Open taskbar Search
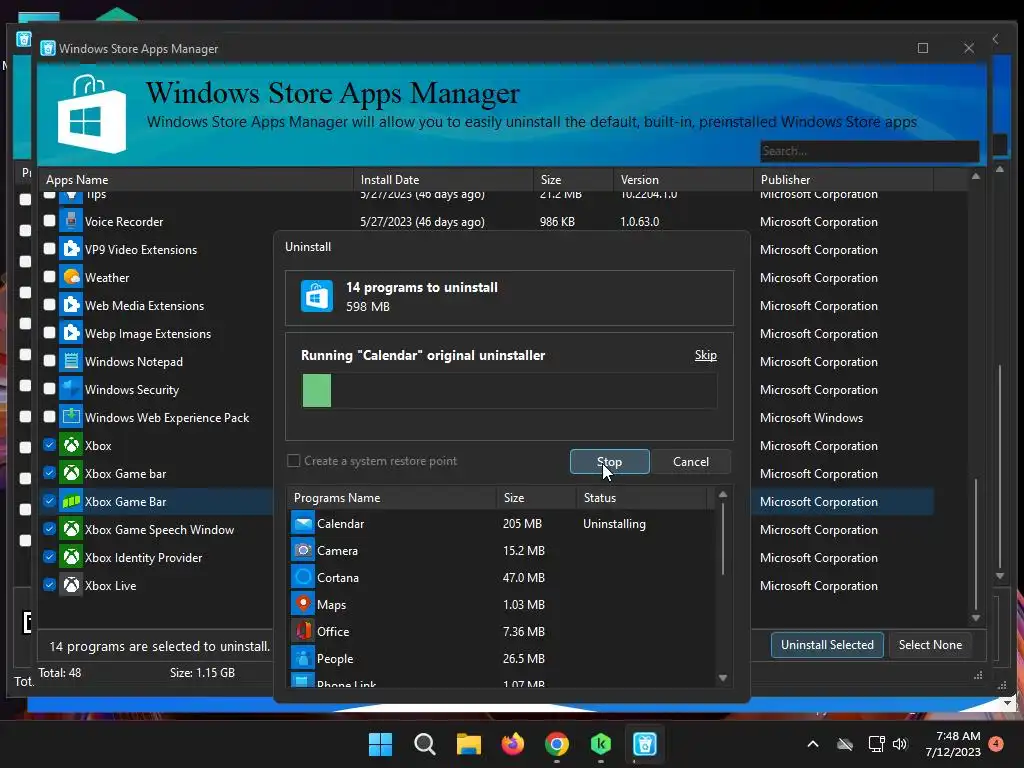 click(x=424, y=744)
